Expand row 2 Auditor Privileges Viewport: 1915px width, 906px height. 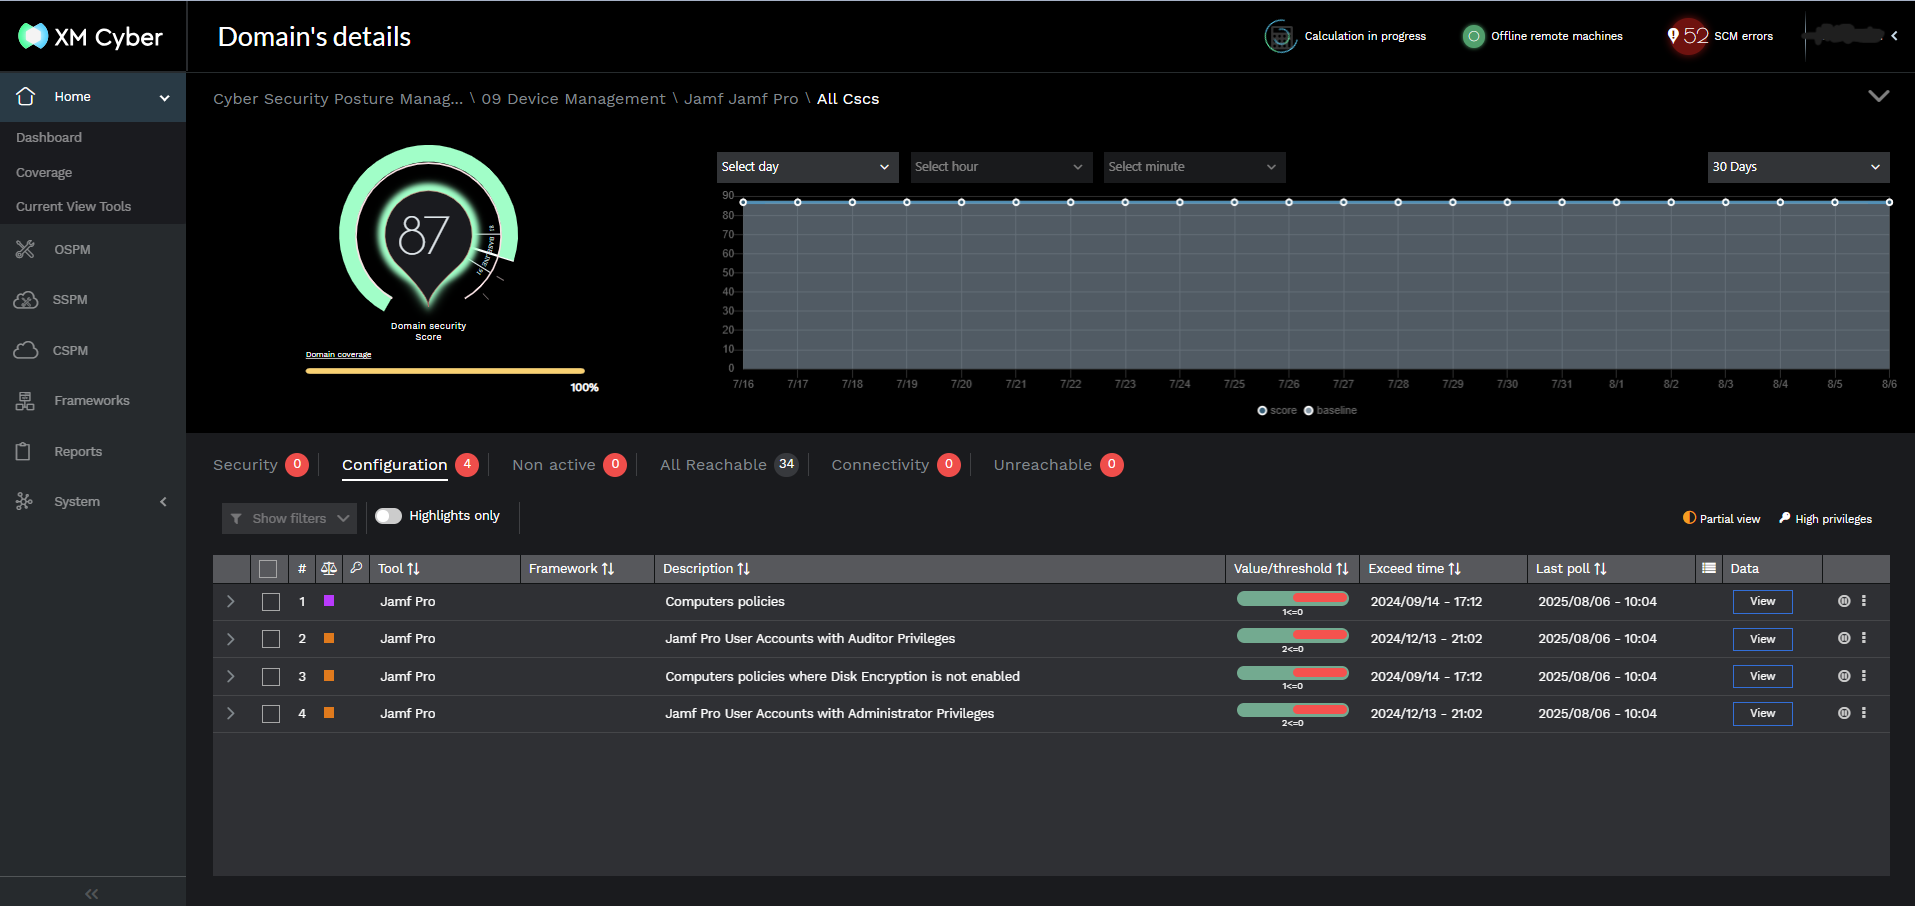(230, 638)
